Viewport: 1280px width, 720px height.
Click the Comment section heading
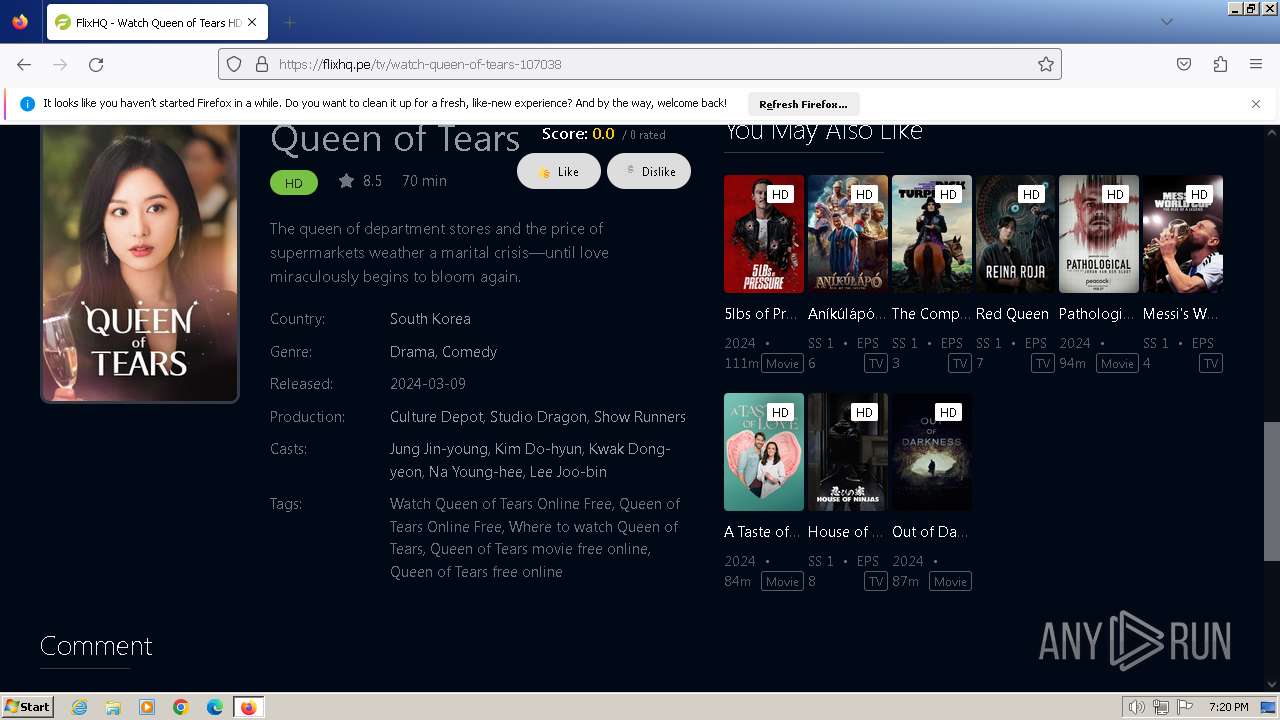click(96, 646)
